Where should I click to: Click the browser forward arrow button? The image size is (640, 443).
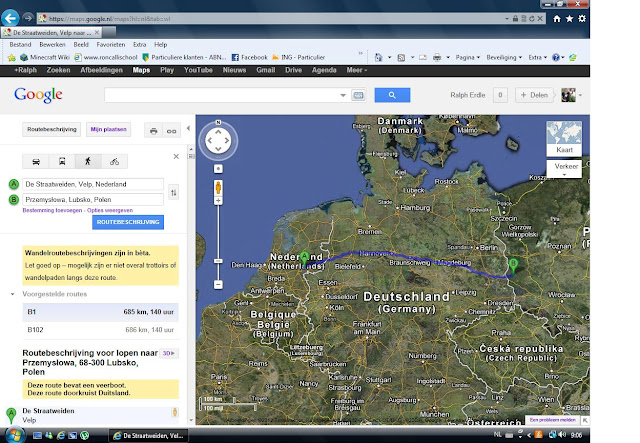28,18
